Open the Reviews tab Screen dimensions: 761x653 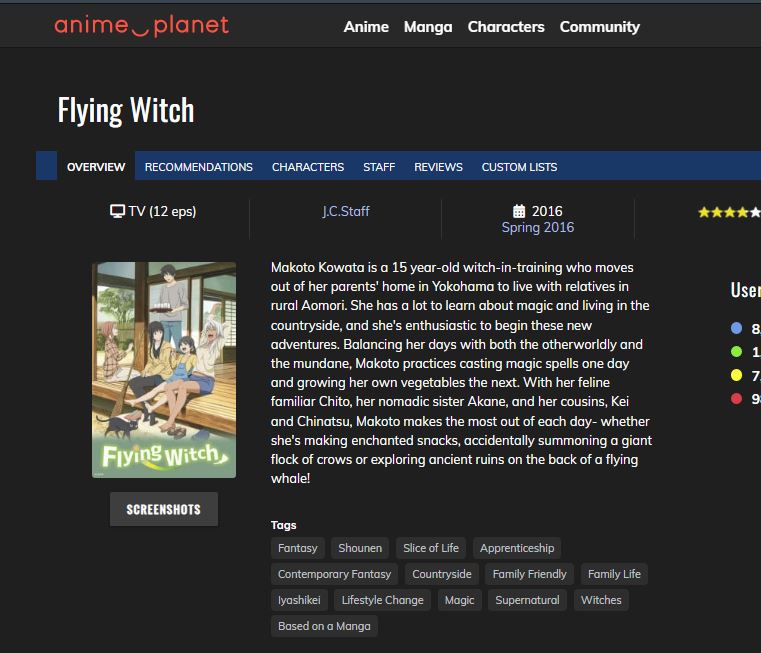tap(438, 167)
